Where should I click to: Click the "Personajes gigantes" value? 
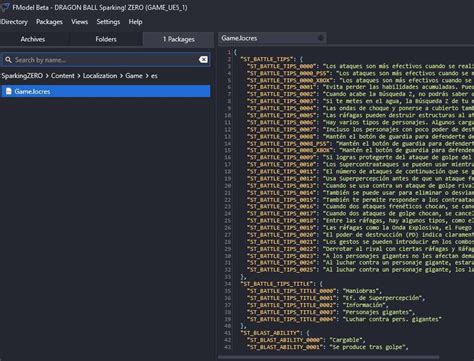[x=378, y=312]
